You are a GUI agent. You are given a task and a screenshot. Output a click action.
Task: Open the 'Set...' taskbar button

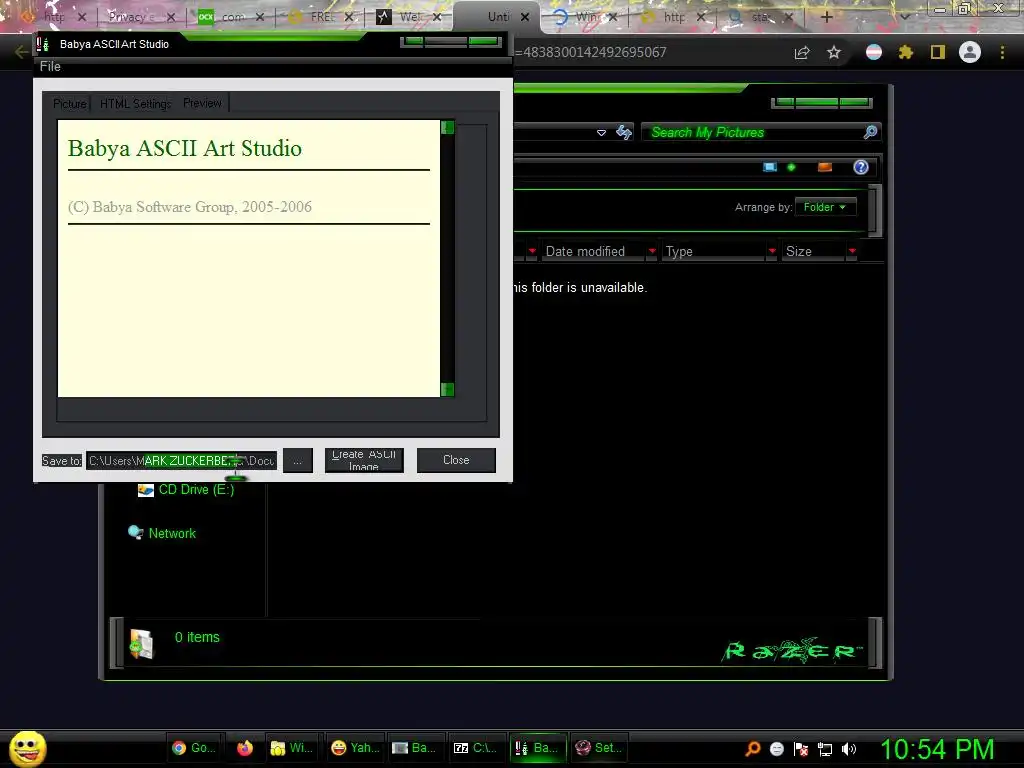pos(598,748)
